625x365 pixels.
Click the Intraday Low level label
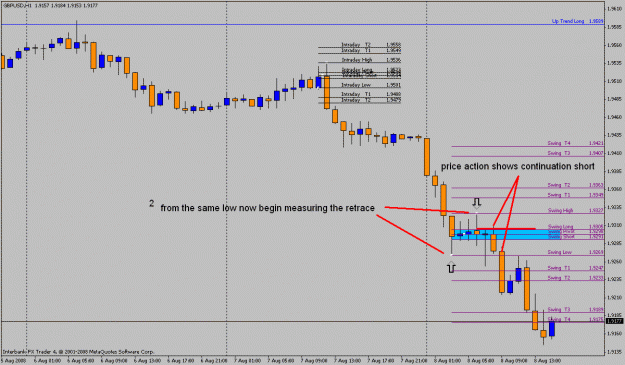coord(356,85)
